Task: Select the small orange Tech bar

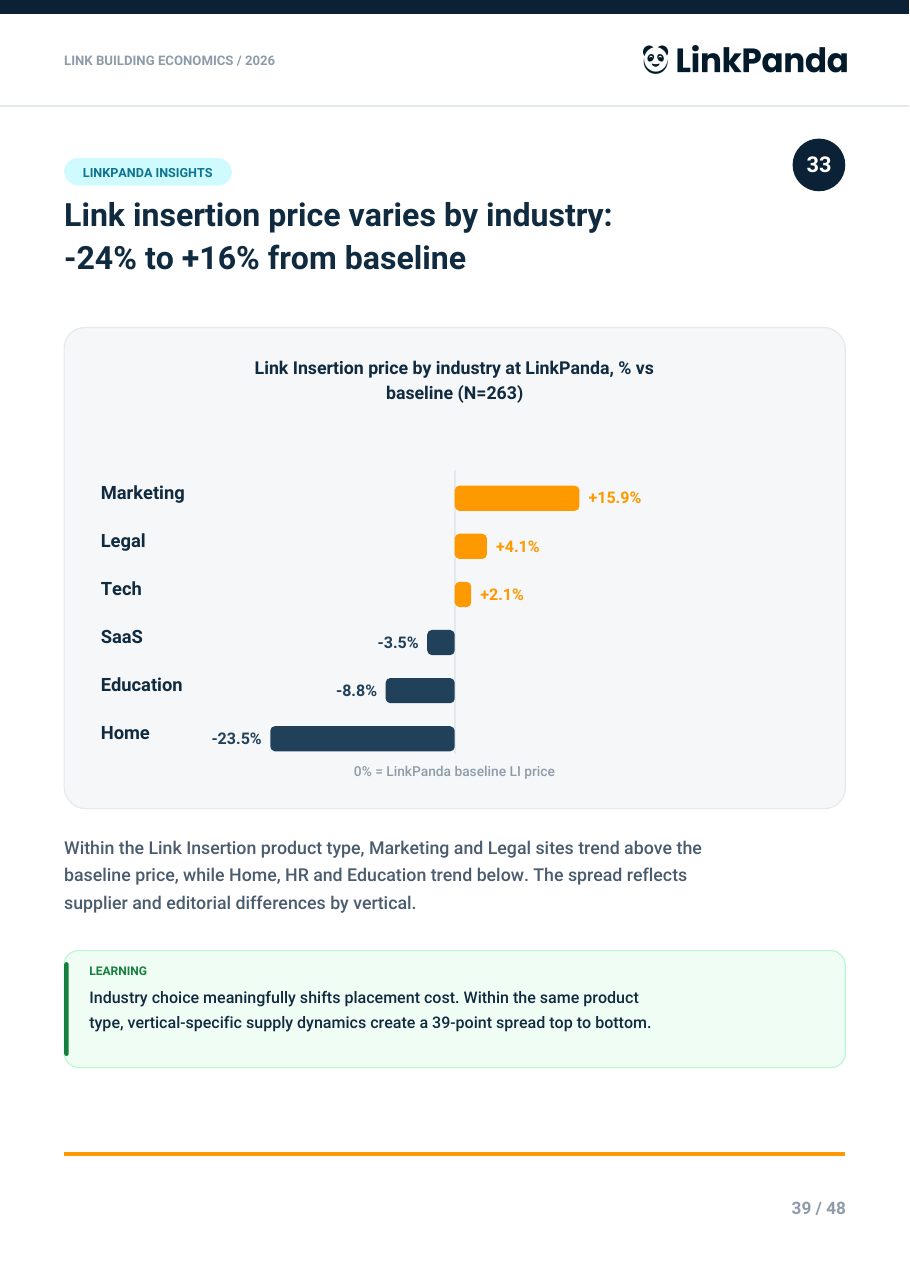Action: click(463, 594)
